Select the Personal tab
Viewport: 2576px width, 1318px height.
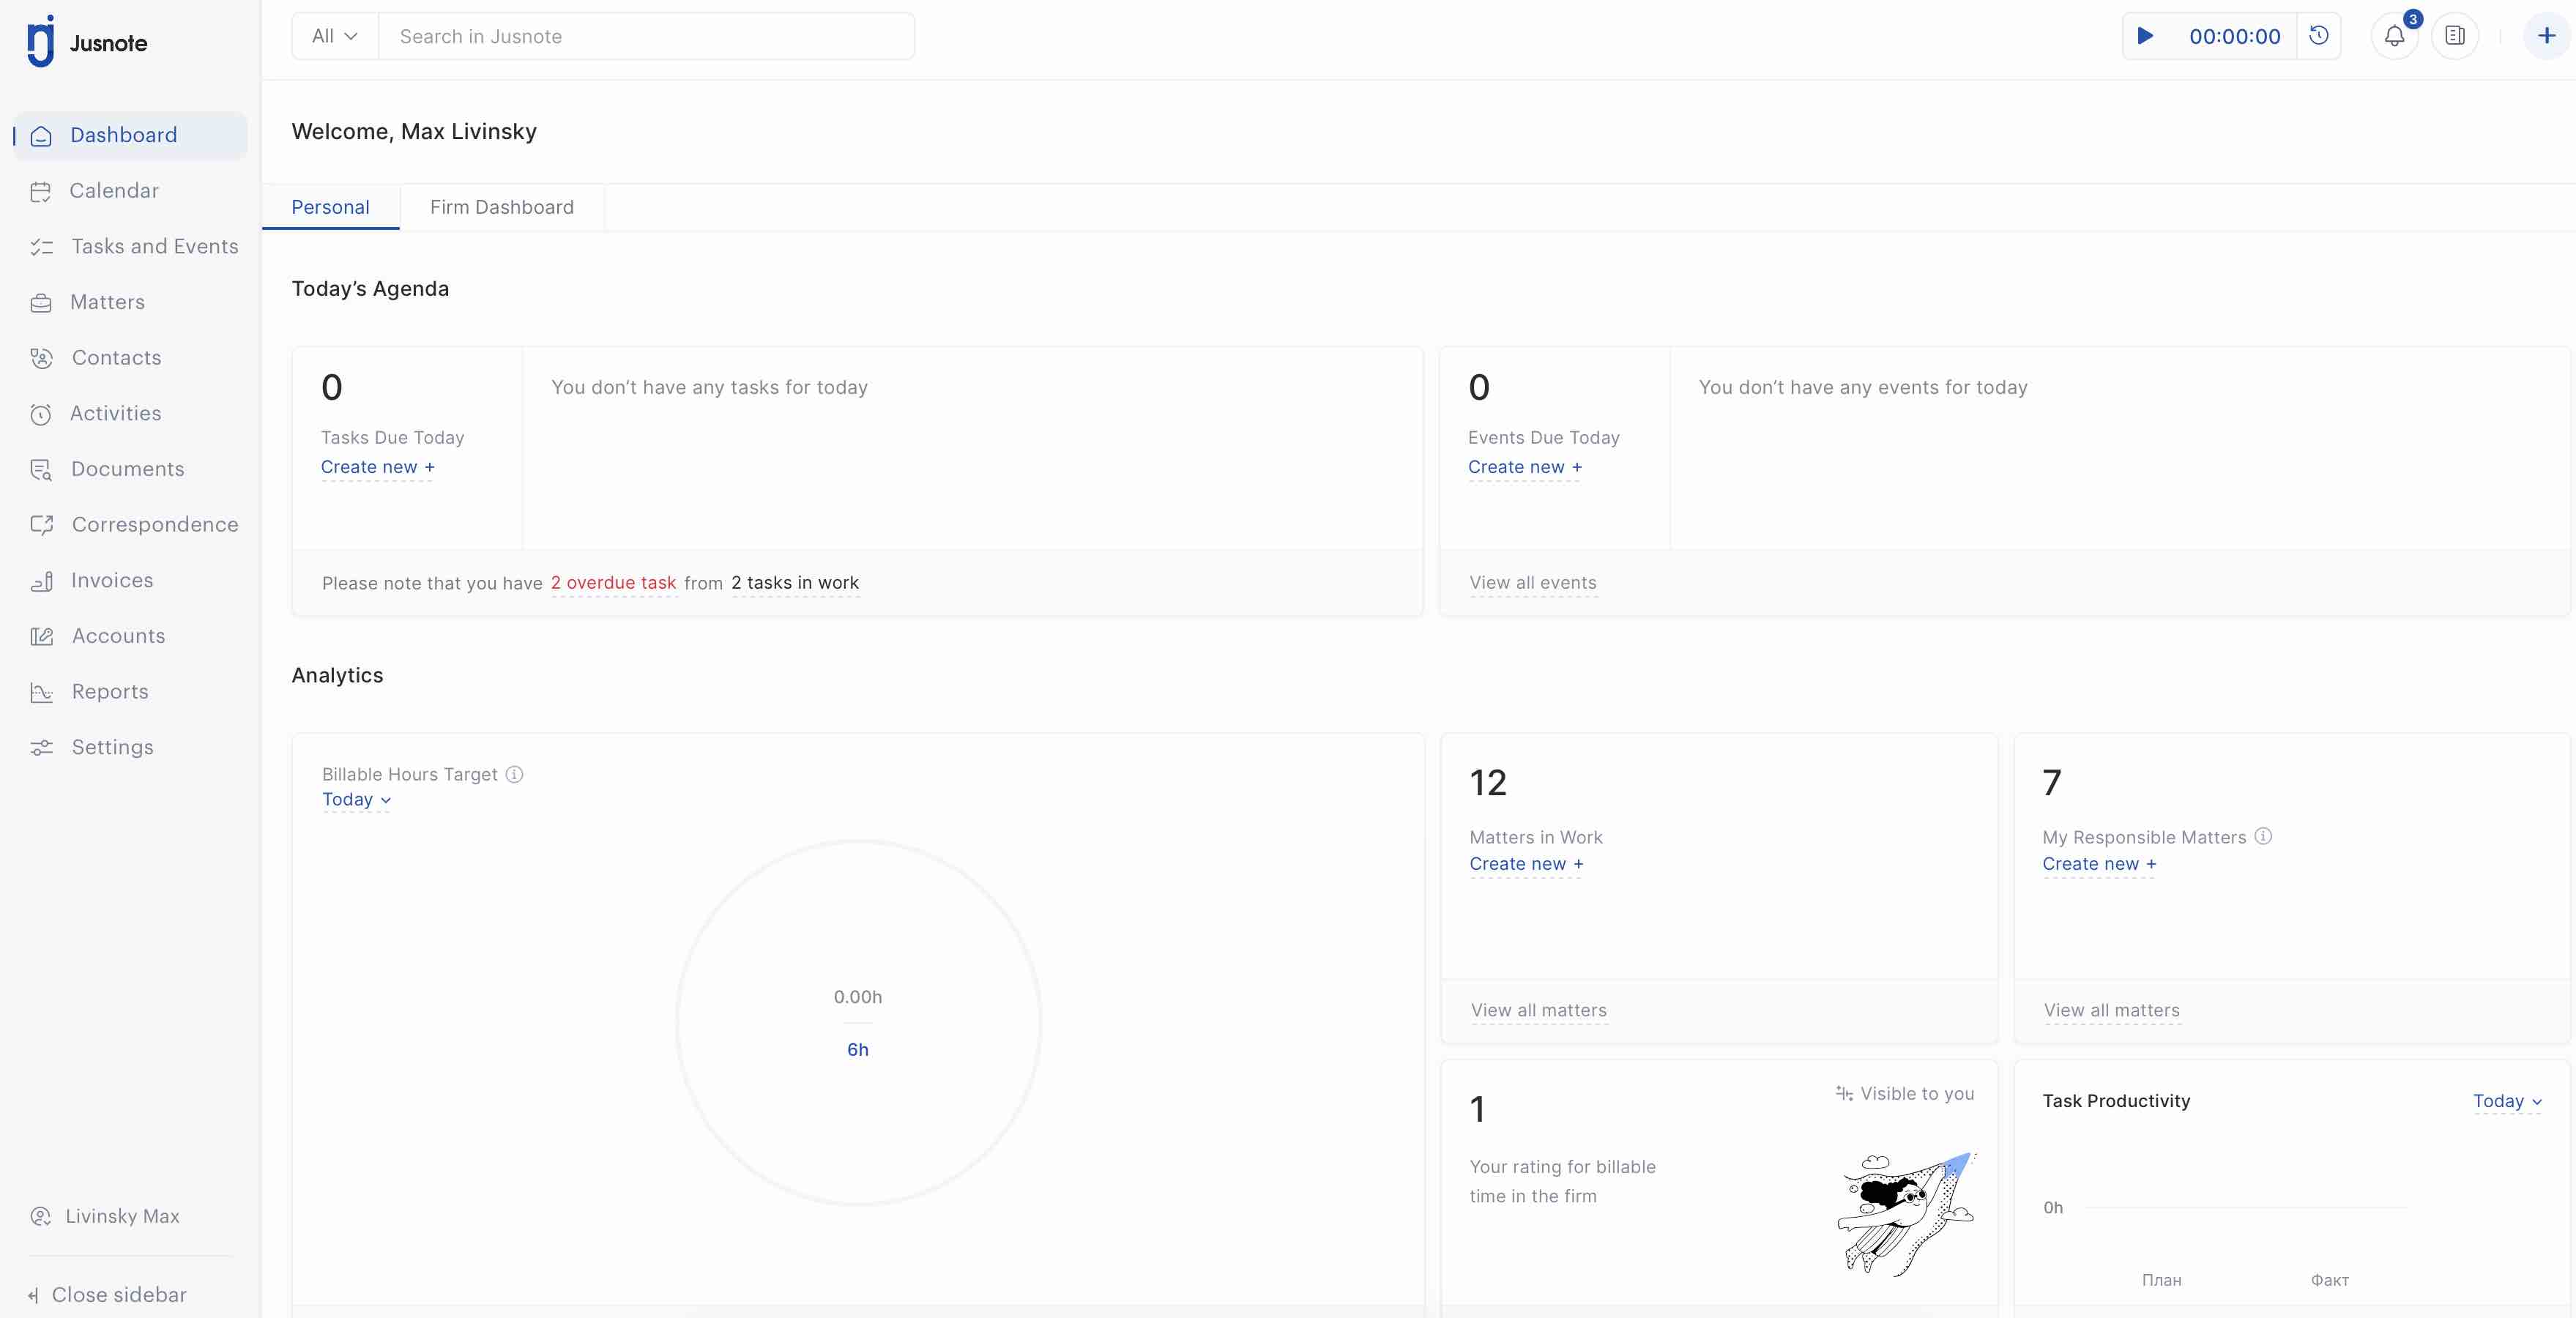coord(330,207)
